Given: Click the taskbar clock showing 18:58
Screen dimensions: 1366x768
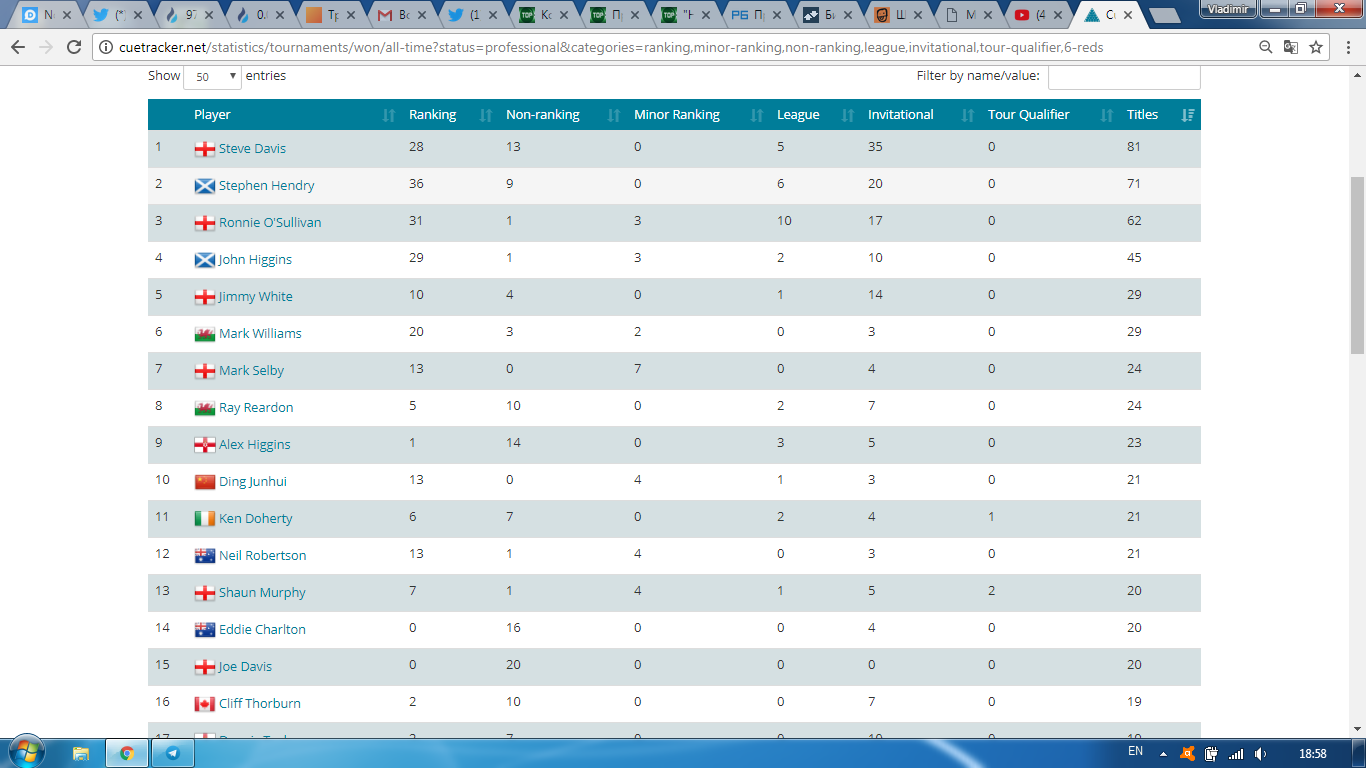Looking at the screenshot, I should 1311,753.
